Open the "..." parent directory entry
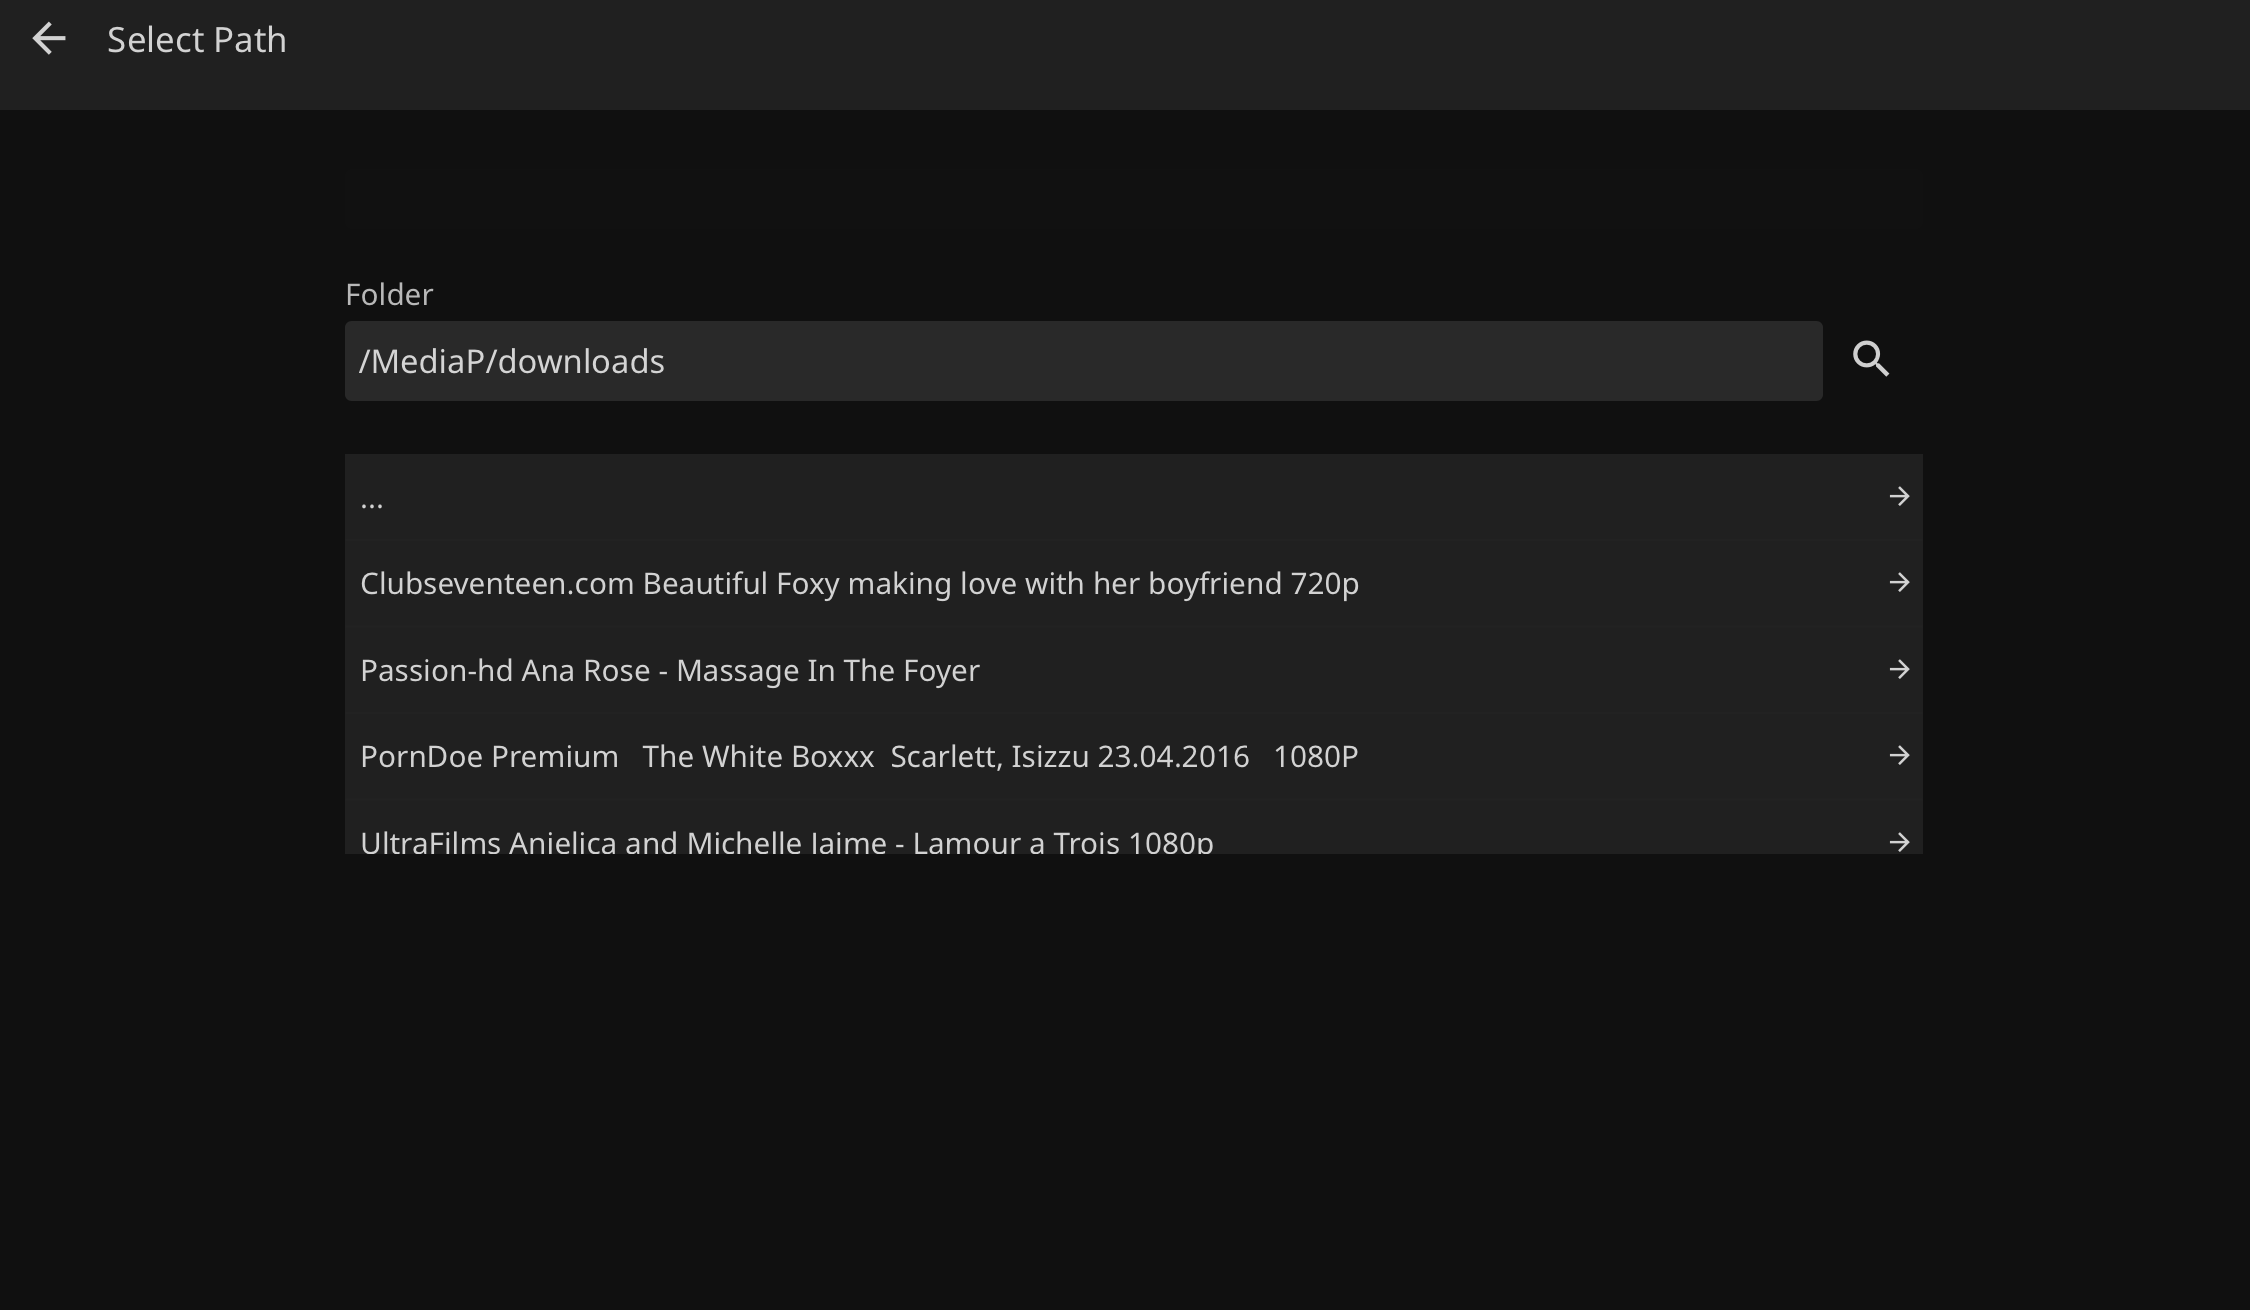The width and height of the screenshot is (2250, 1310). [x=372, y=500]
